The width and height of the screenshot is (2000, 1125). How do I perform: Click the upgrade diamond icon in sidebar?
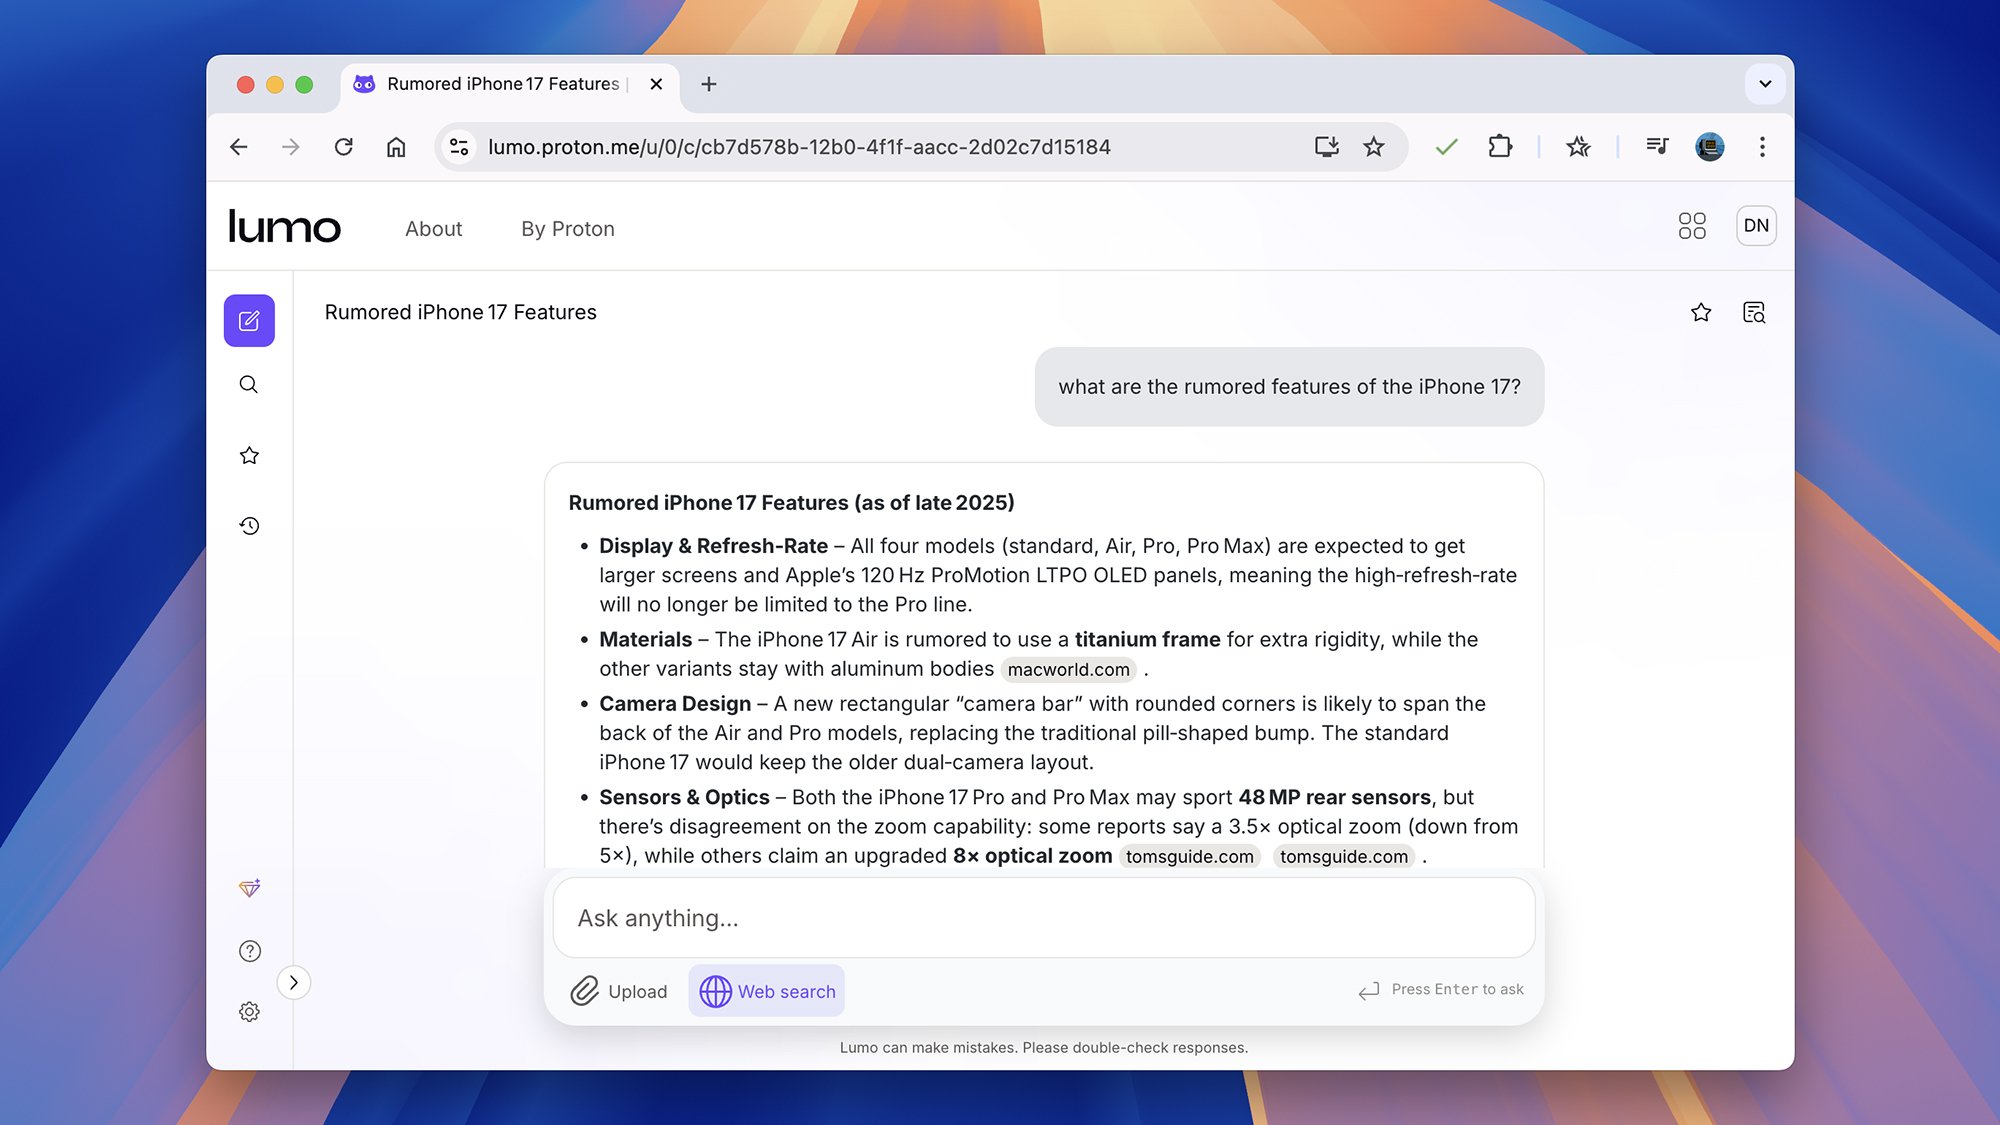click(x=249, y=888)
